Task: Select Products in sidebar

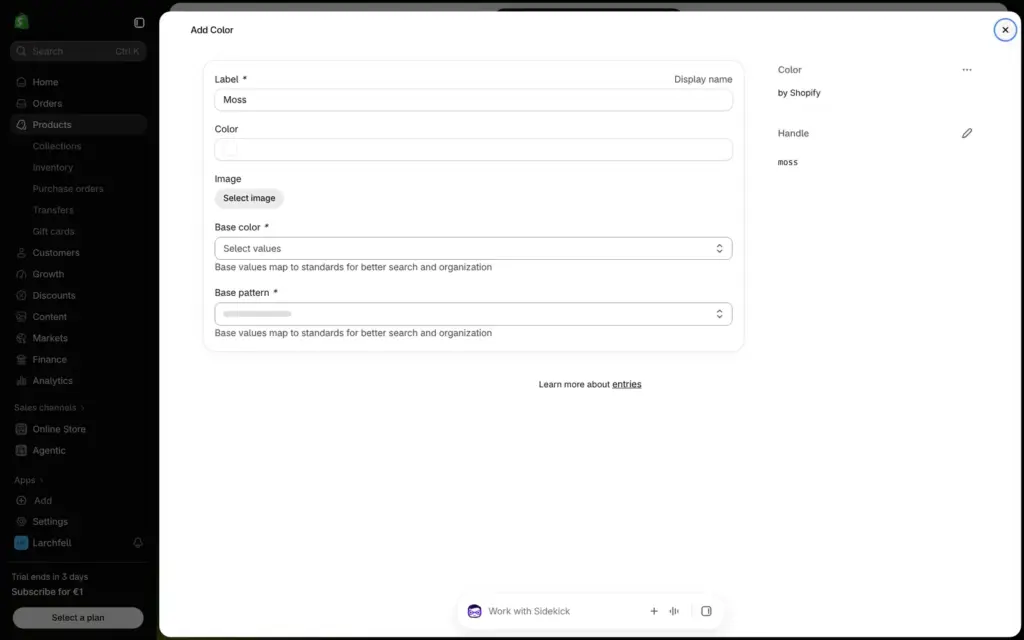Action: tap(78, 125)
